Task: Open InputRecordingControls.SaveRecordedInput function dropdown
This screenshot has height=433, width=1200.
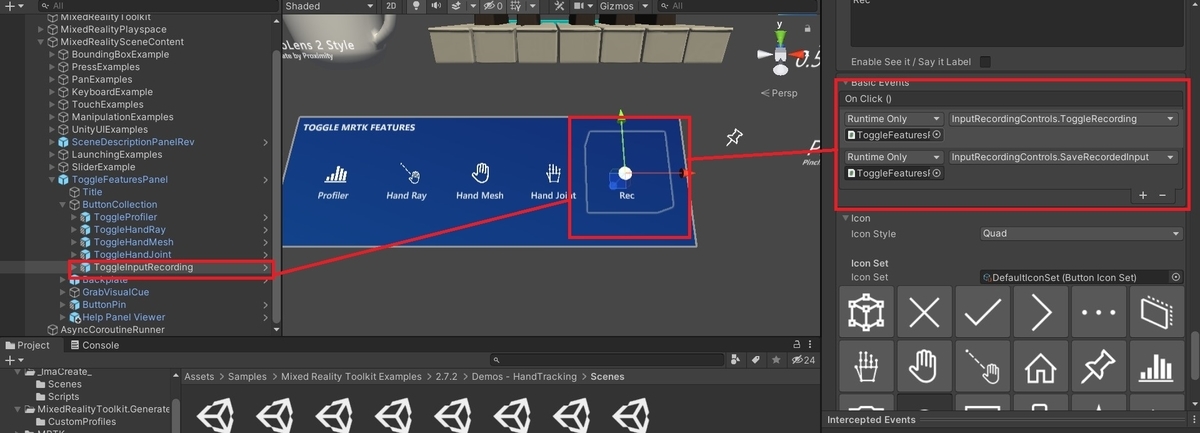Action: click(1065, 157)
